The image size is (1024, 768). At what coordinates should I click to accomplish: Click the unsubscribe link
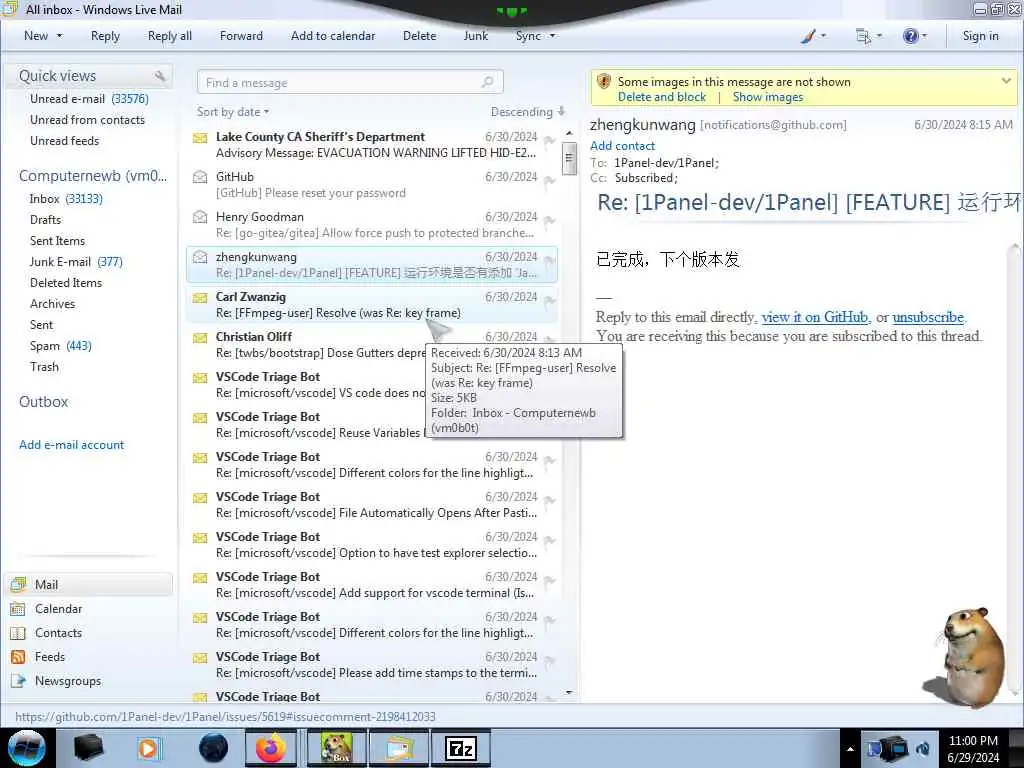pyautogui.click(x=928, y=317)
